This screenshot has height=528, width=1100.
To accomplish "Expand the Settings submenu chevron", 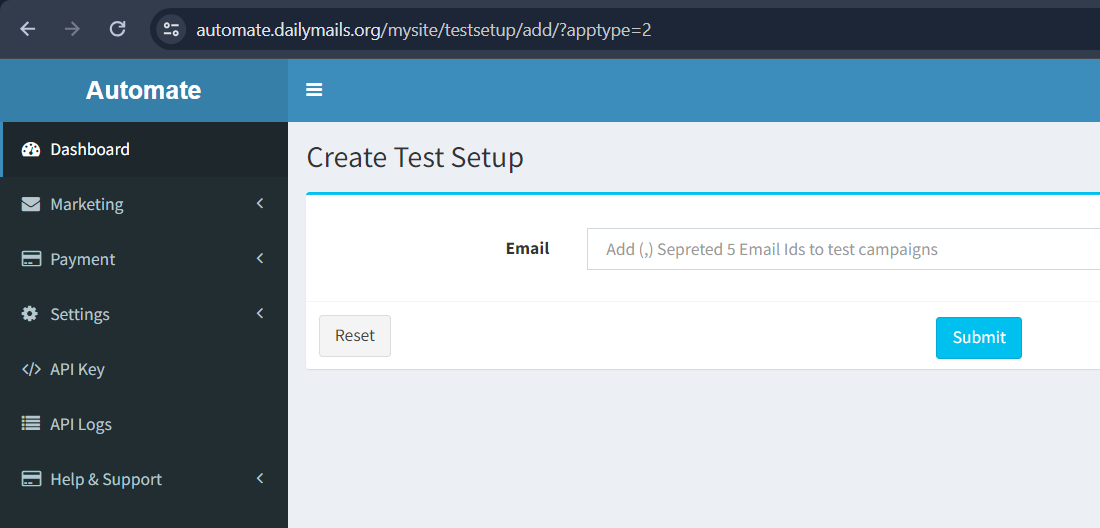I will click(x=260, y=314).
